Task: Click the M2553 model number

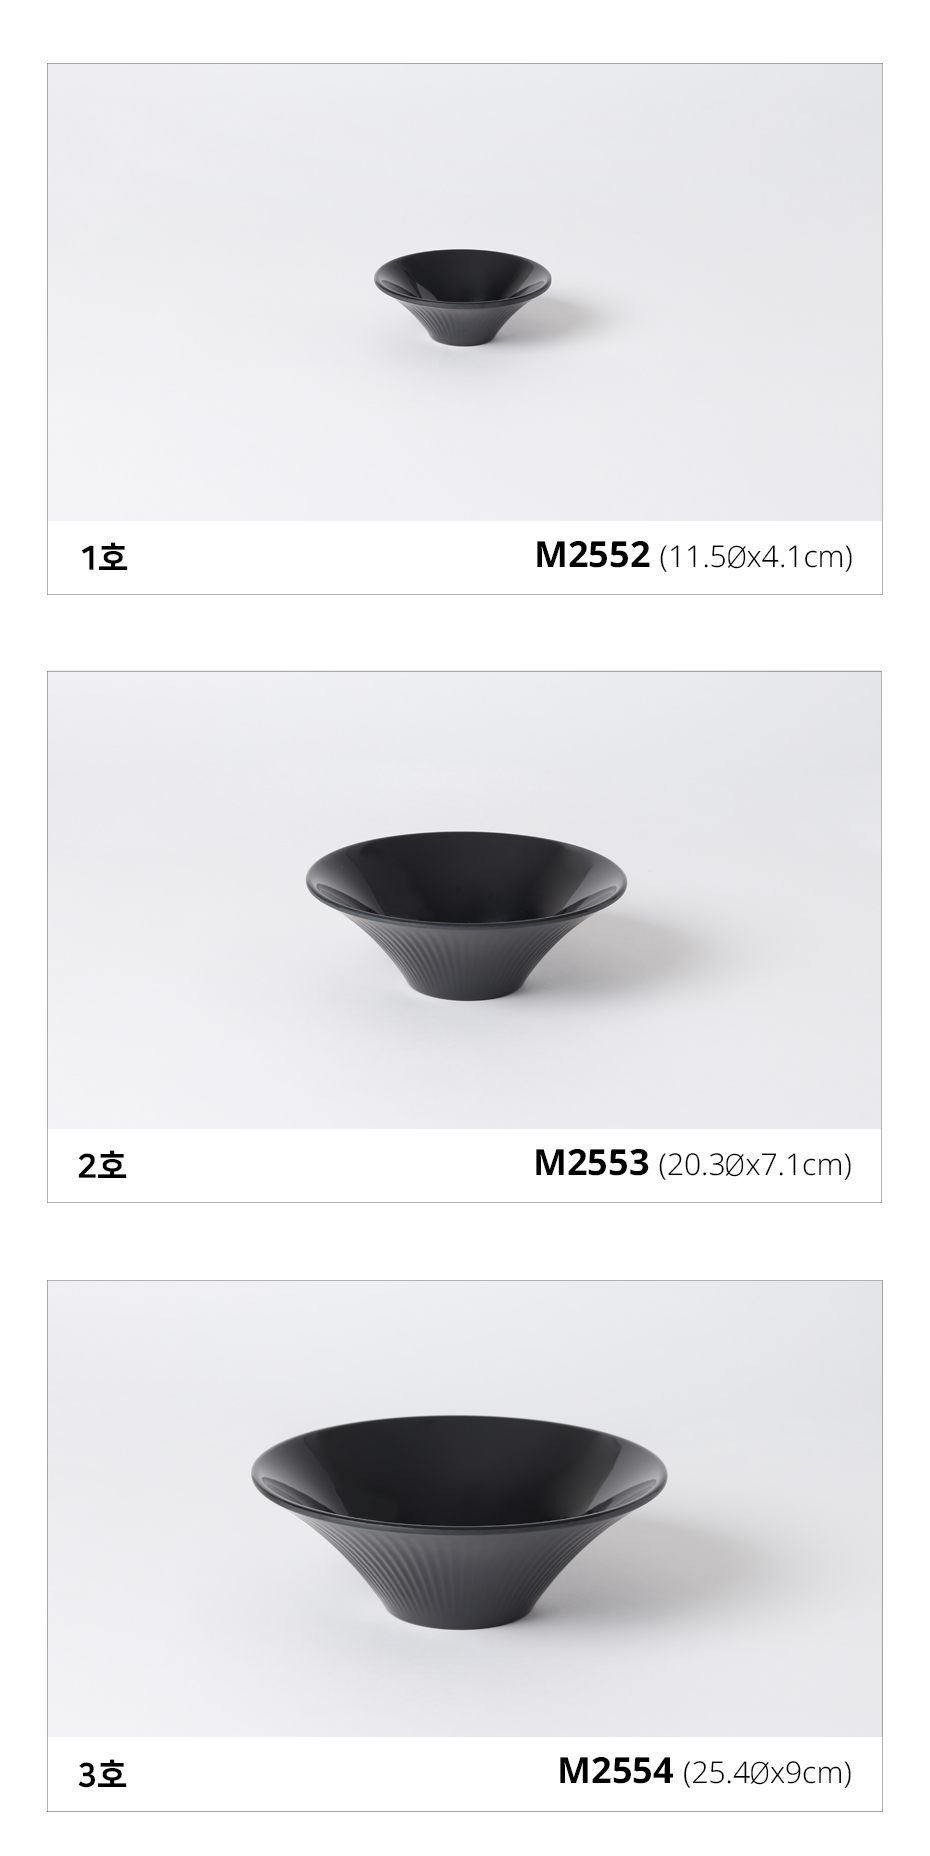Action: [591, 1163]
